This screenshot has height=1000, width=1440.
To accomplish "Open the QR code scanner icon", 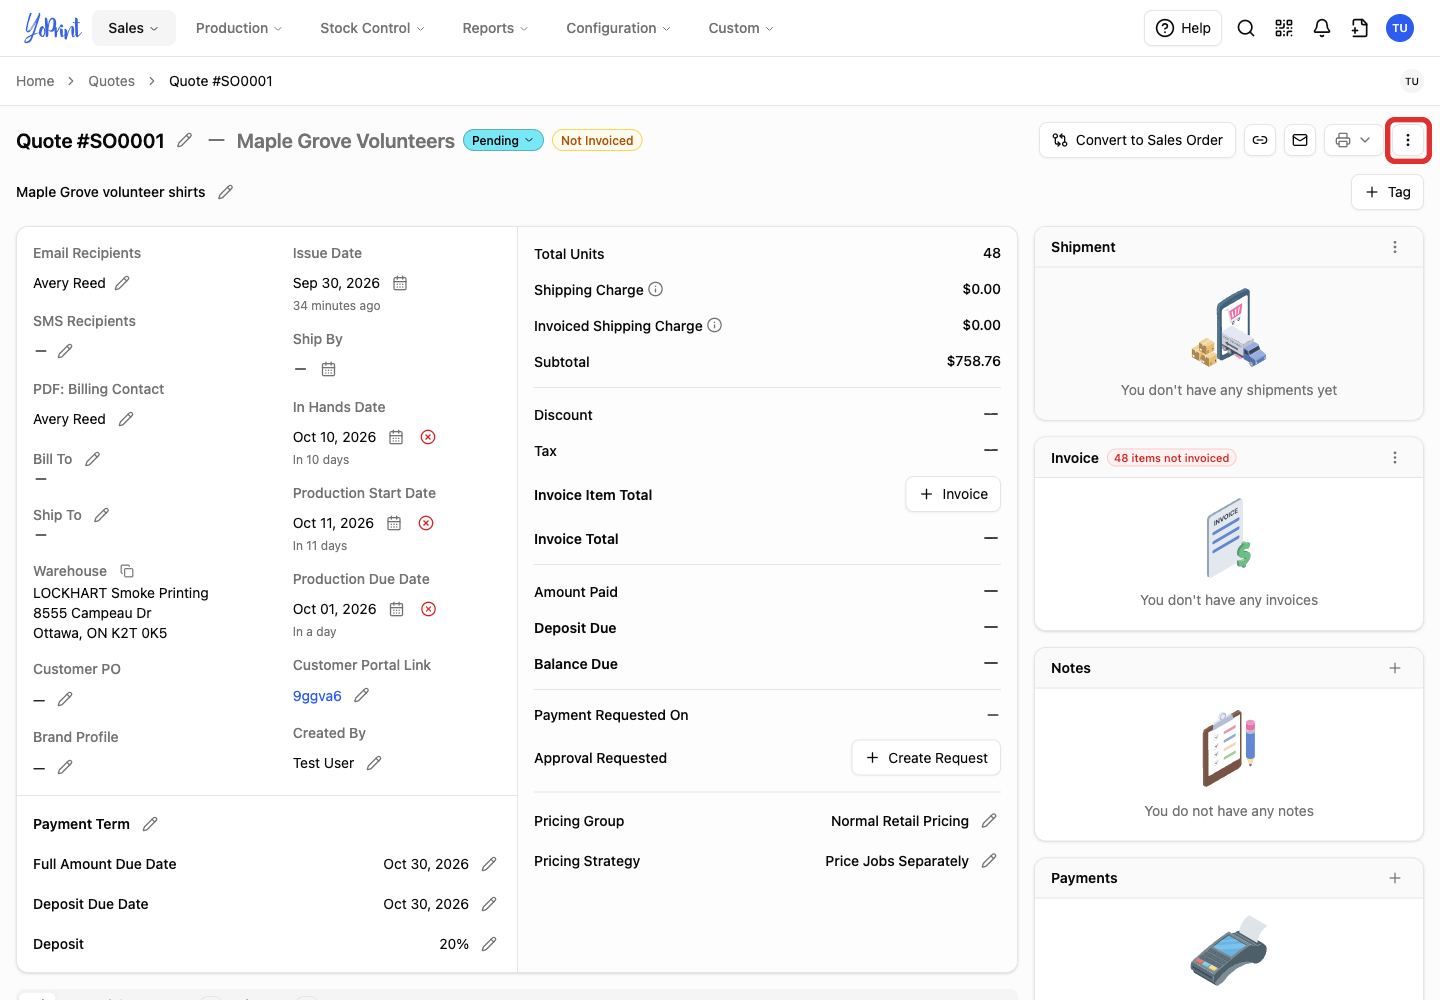I will click(x=1284, y=28).
